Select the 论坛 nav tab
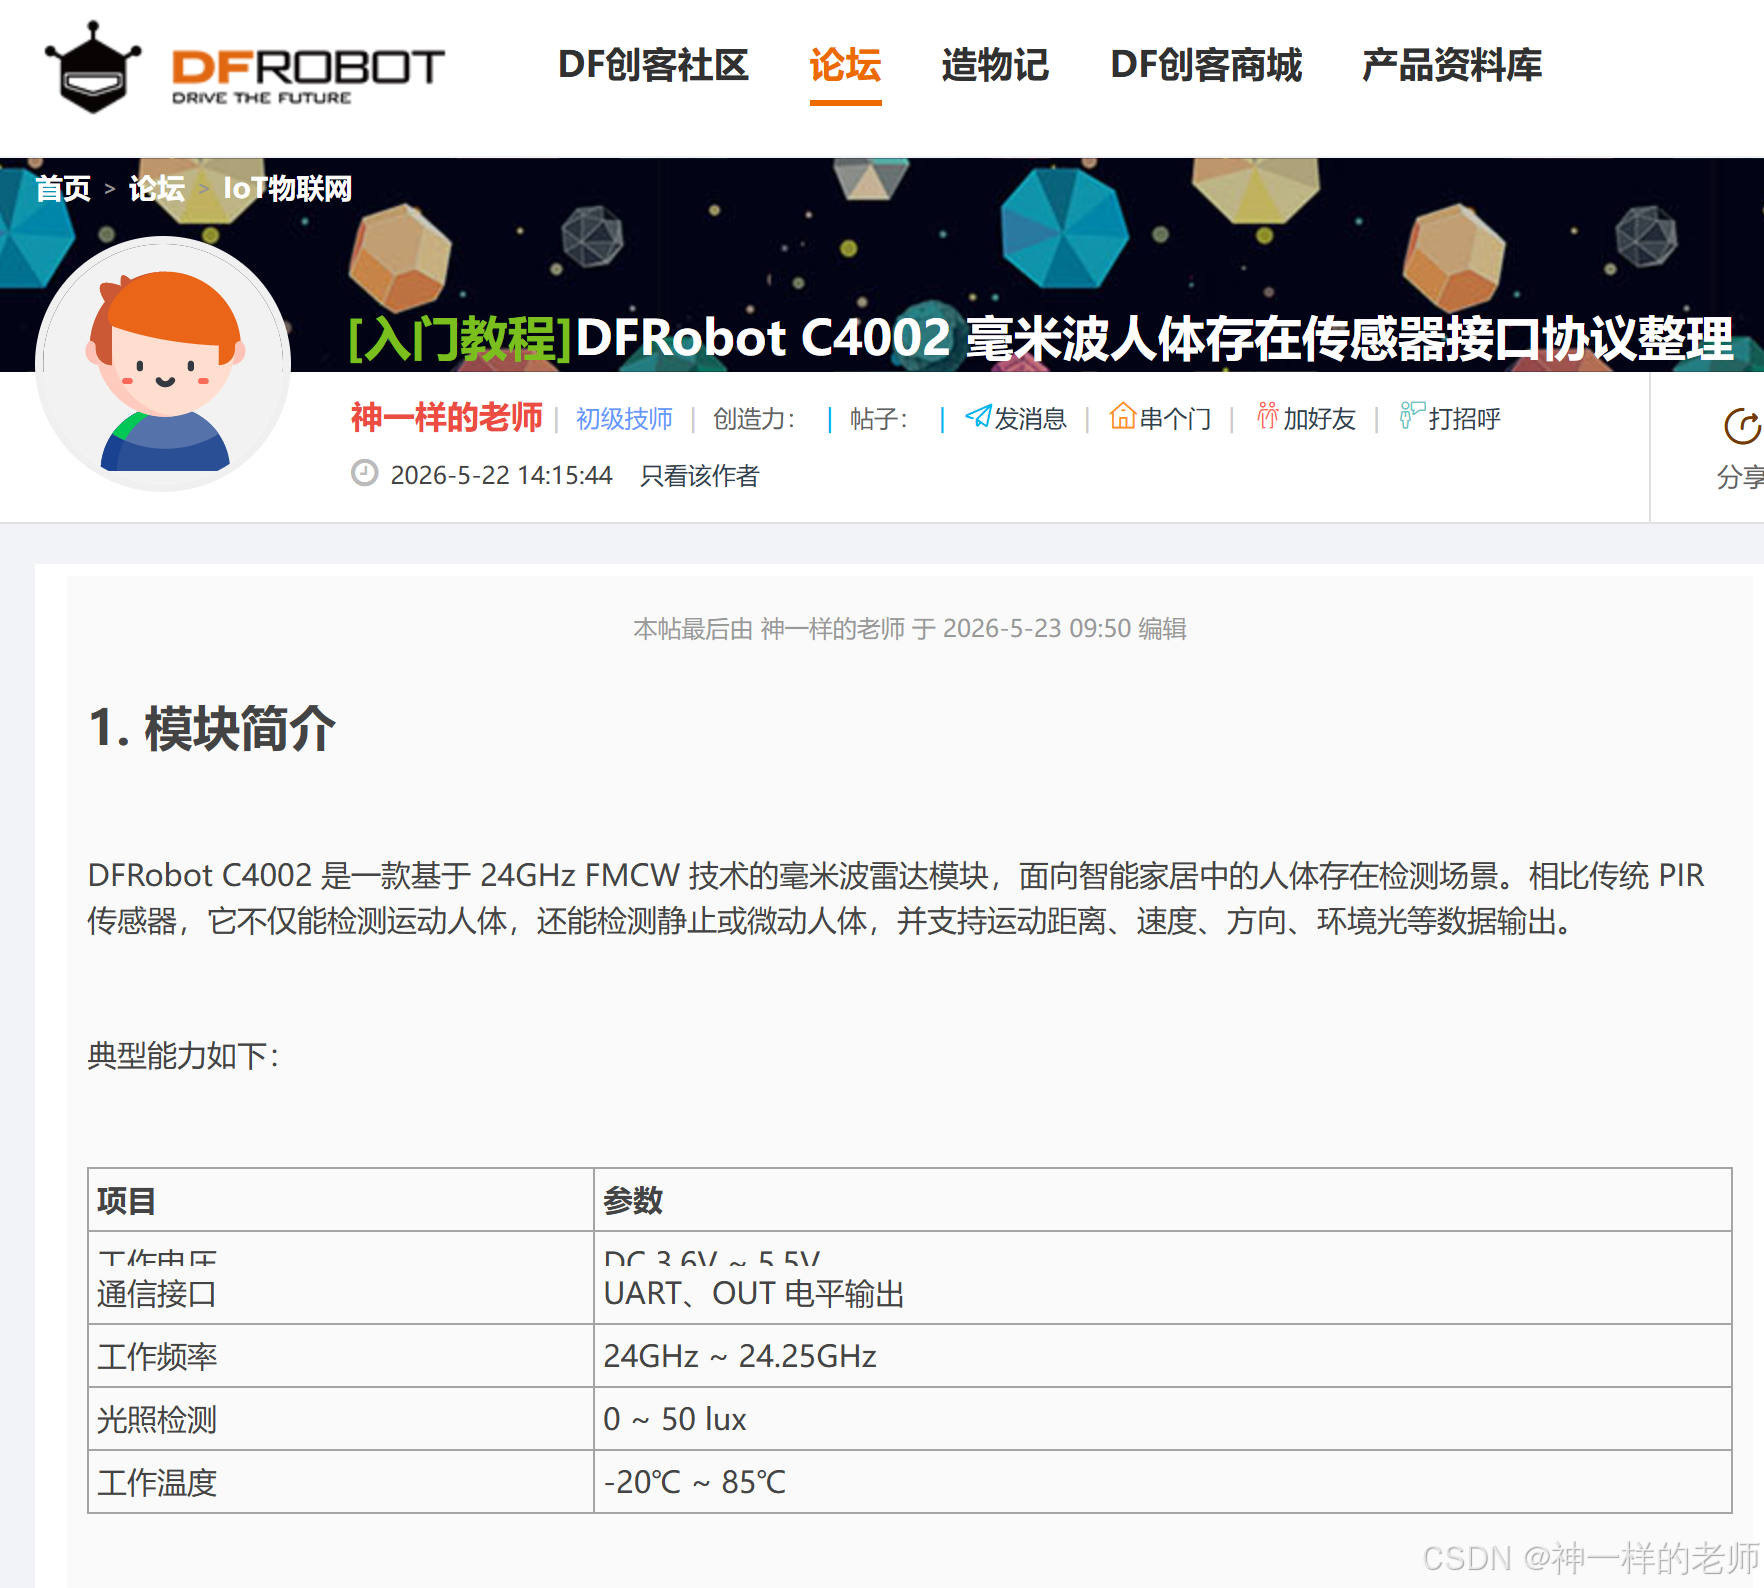1764x1588 pixels. click(845, 65)
